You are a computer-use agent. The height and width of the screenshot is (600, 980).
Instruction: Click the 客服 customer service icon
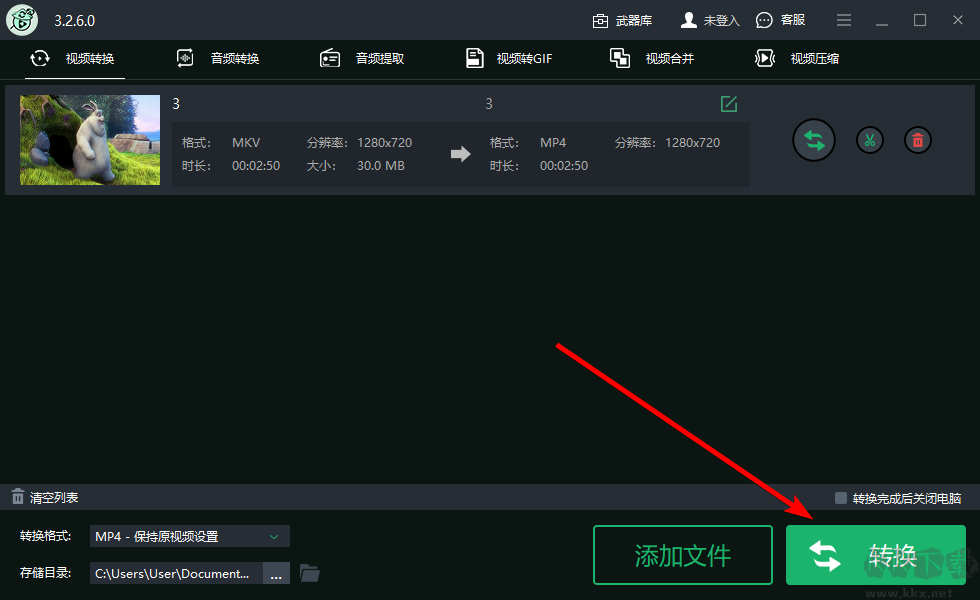pos(762,19)
